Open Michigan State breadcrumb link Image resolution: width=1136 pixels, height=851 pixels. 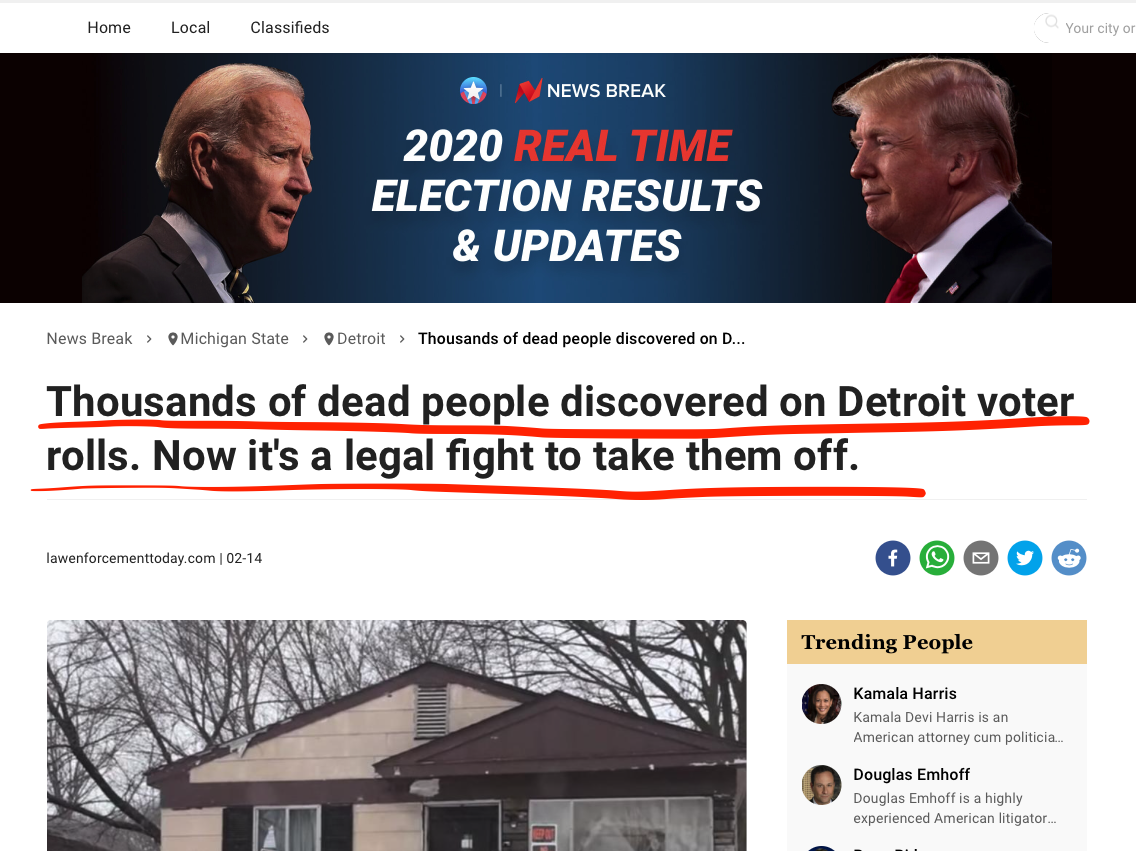tap(228, 339)
